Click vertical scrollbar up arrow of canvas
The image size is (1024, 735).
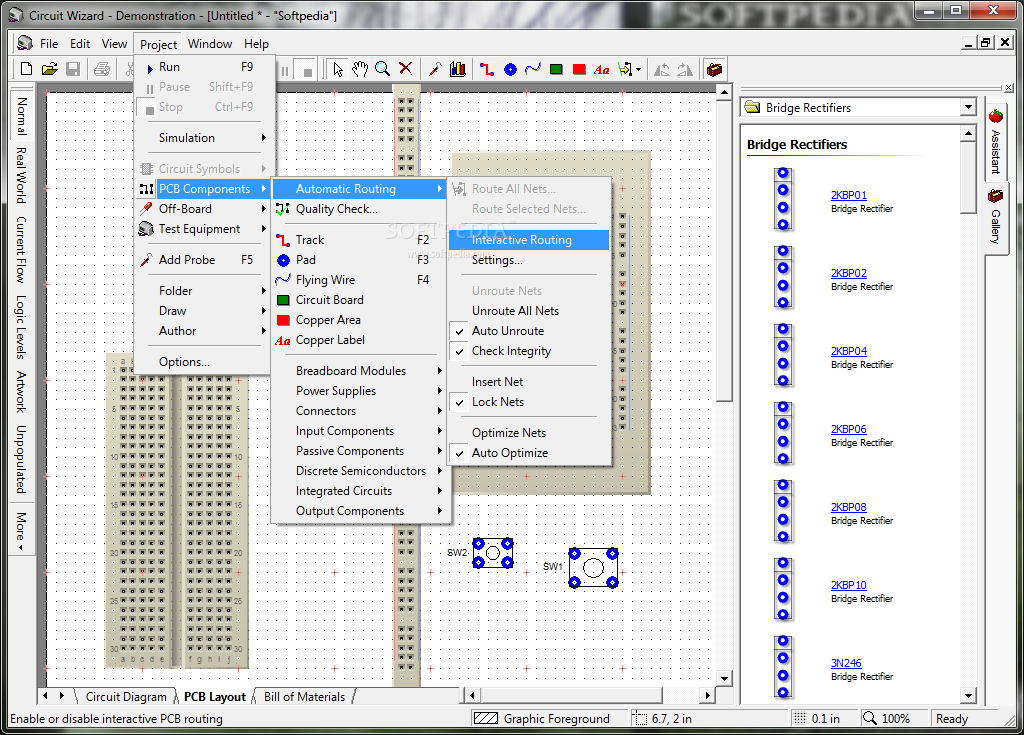point(724,93)
